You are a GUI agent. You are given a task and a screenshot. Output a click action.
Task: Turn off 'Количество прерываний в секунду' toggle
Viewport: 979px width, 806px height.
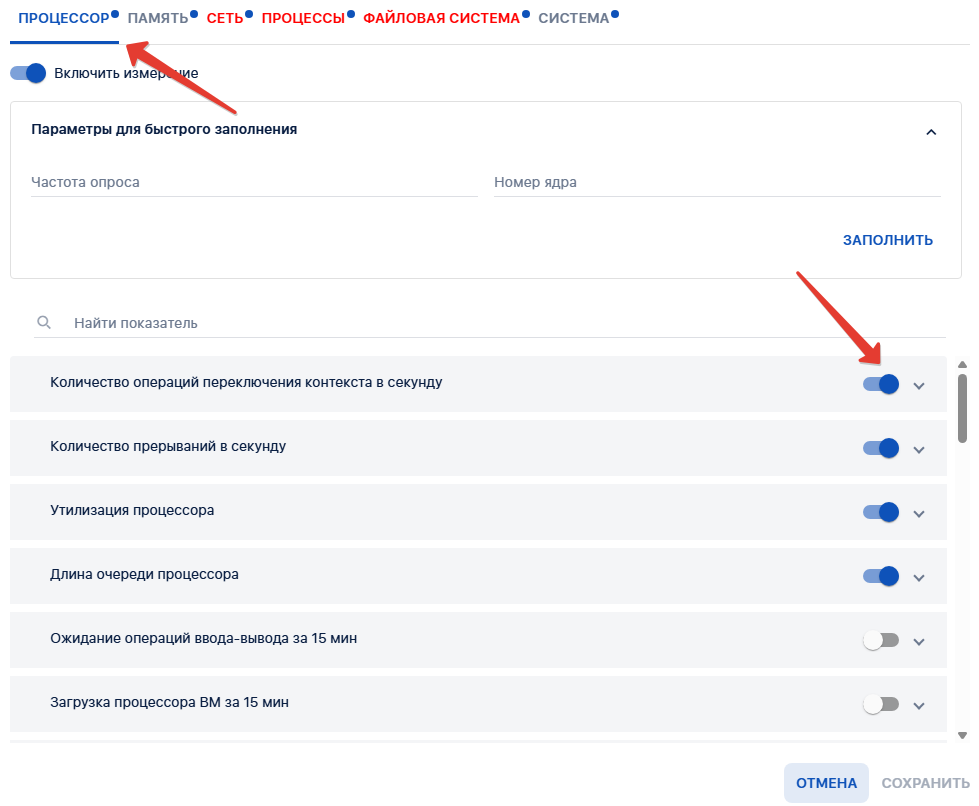881,448
